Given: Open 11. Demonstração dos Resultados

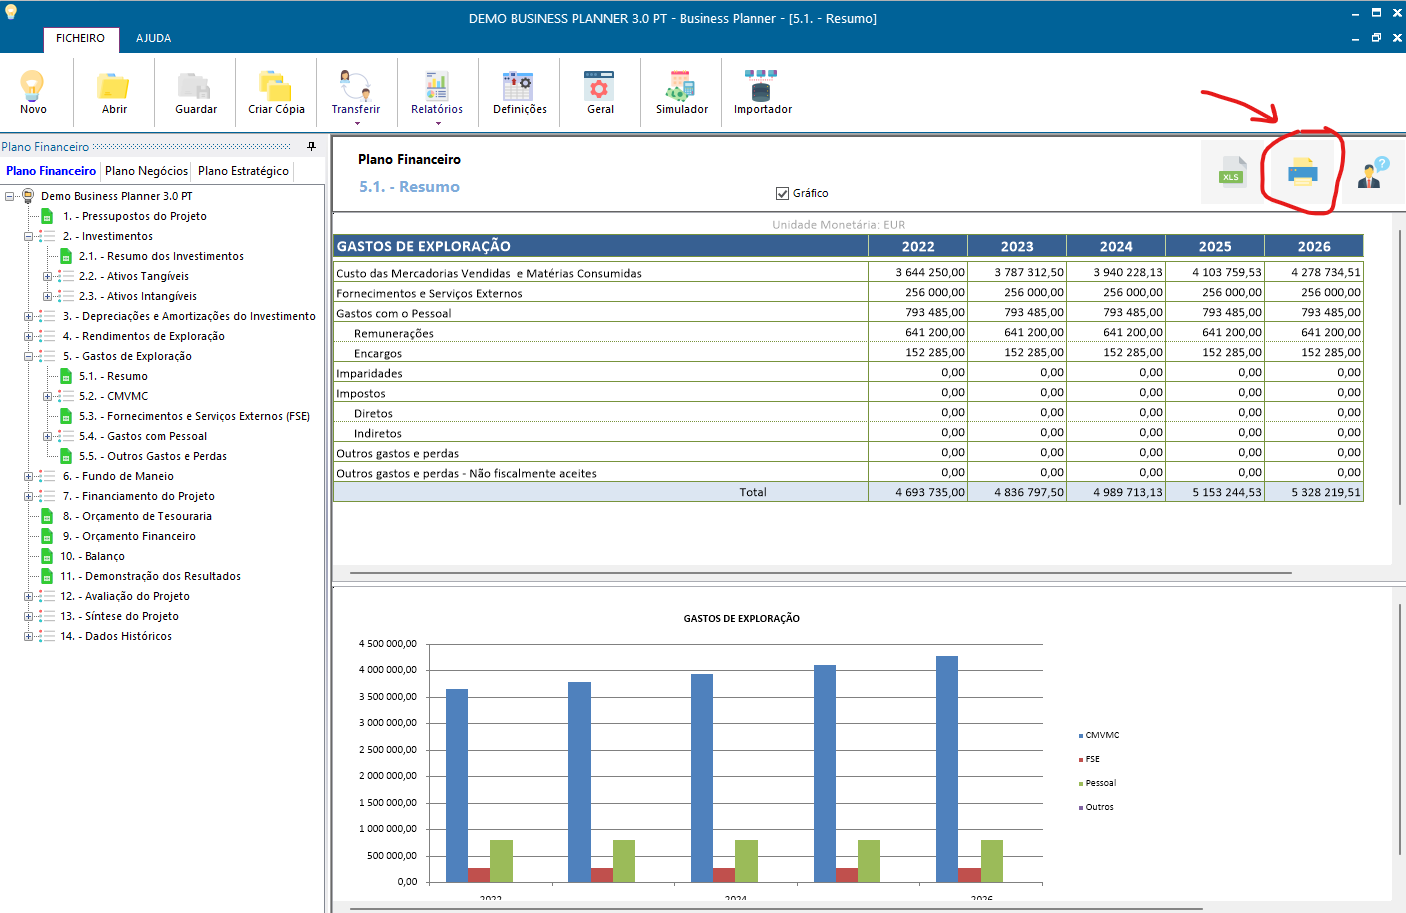Looking at the screenshot, I should [150, 577].
